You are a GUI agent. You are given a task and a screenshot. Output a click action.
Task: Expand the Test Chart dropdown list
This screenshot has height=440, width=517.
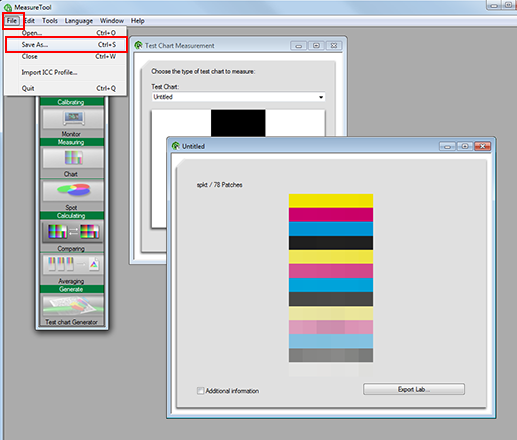point(321,97)
